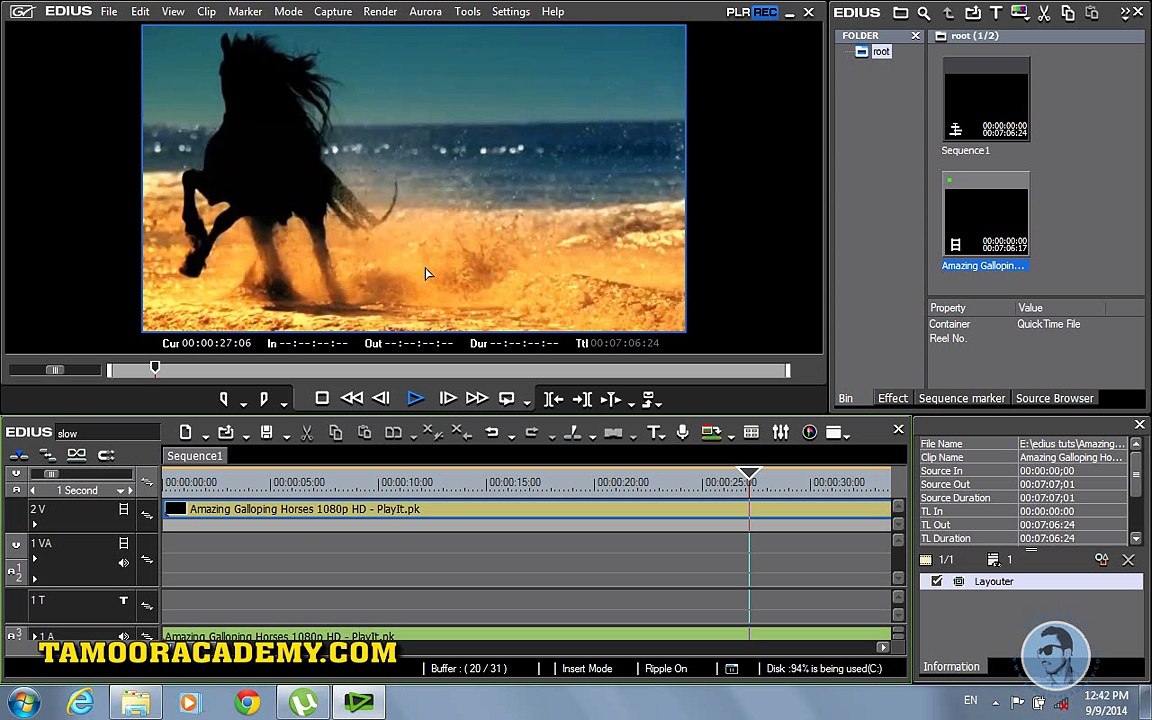Click the Rewind button in the player
This screenshot has width=1152, height=720.
coord(351,398)
